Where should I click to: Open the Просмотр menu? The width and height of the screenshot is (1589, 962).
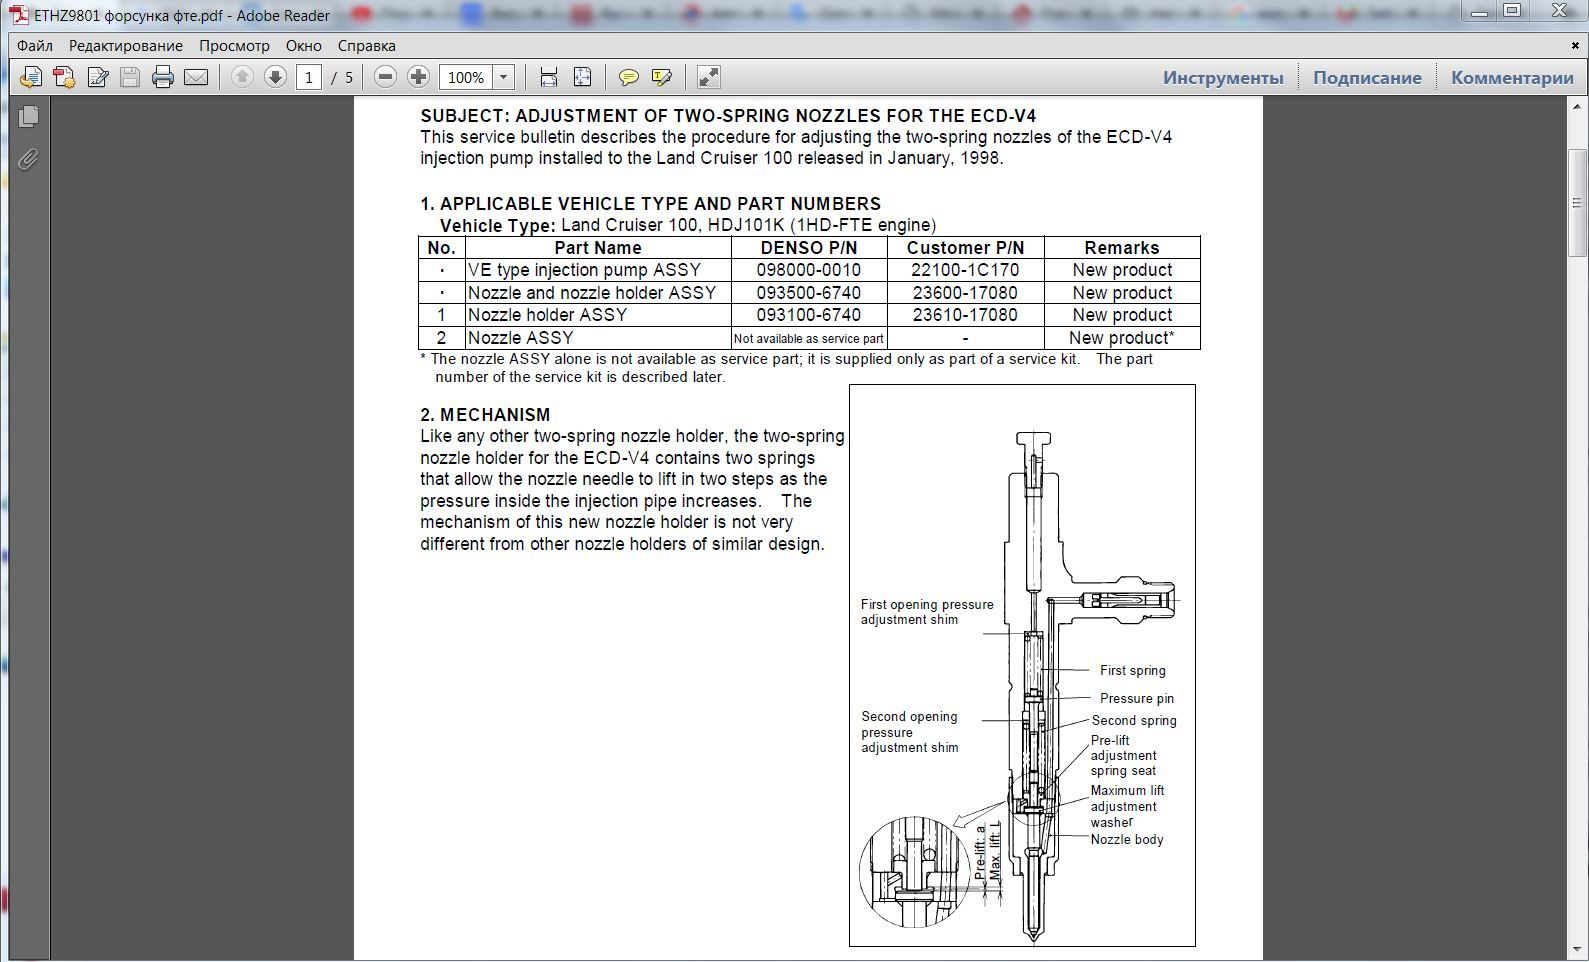pos(234,46)
